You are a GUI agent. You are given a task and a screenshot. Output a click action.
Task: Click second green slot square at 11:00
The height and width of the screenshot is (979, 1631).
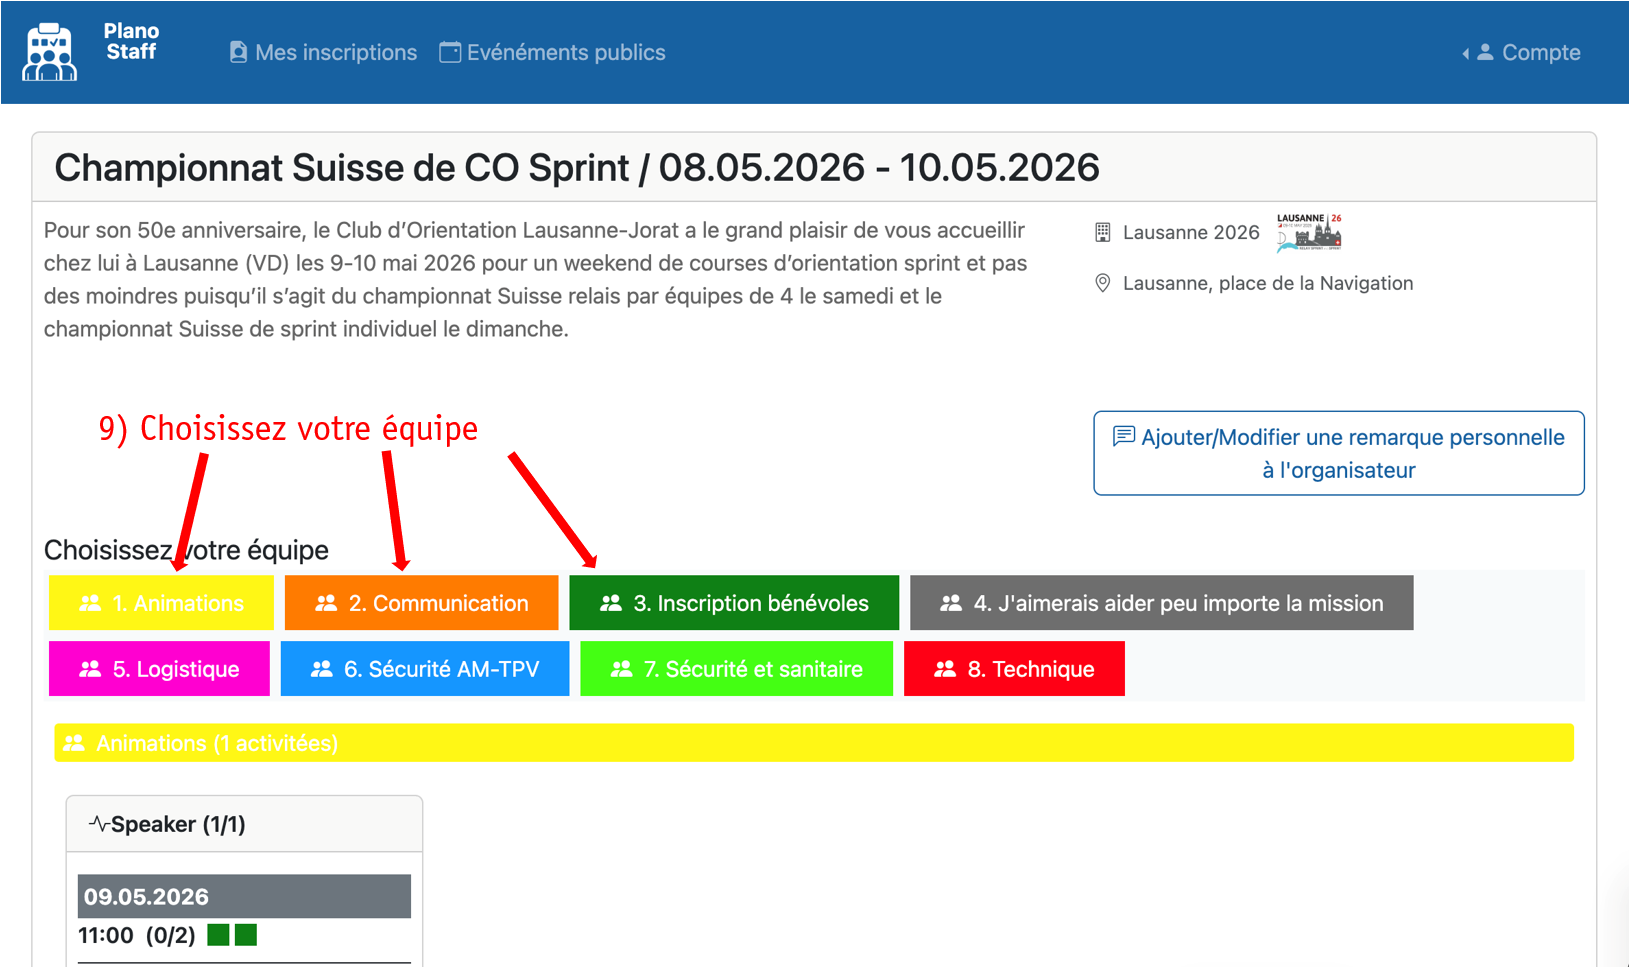point(246,935)
